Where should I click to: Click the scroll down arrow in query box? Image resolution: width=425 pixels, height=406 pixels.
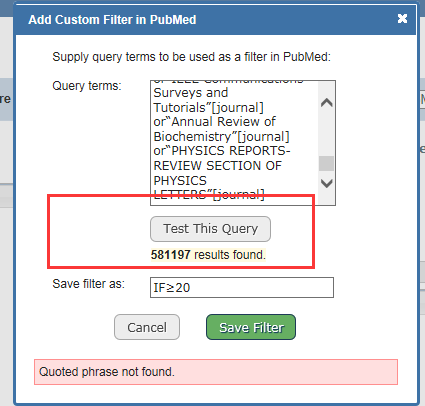point(326,183)
